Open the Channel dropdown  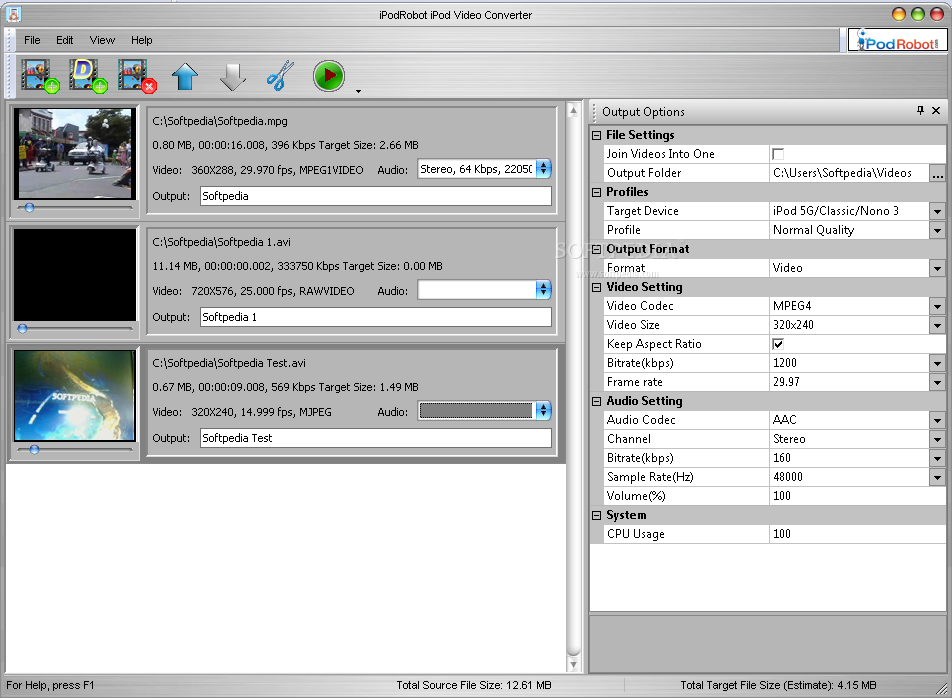937,439
